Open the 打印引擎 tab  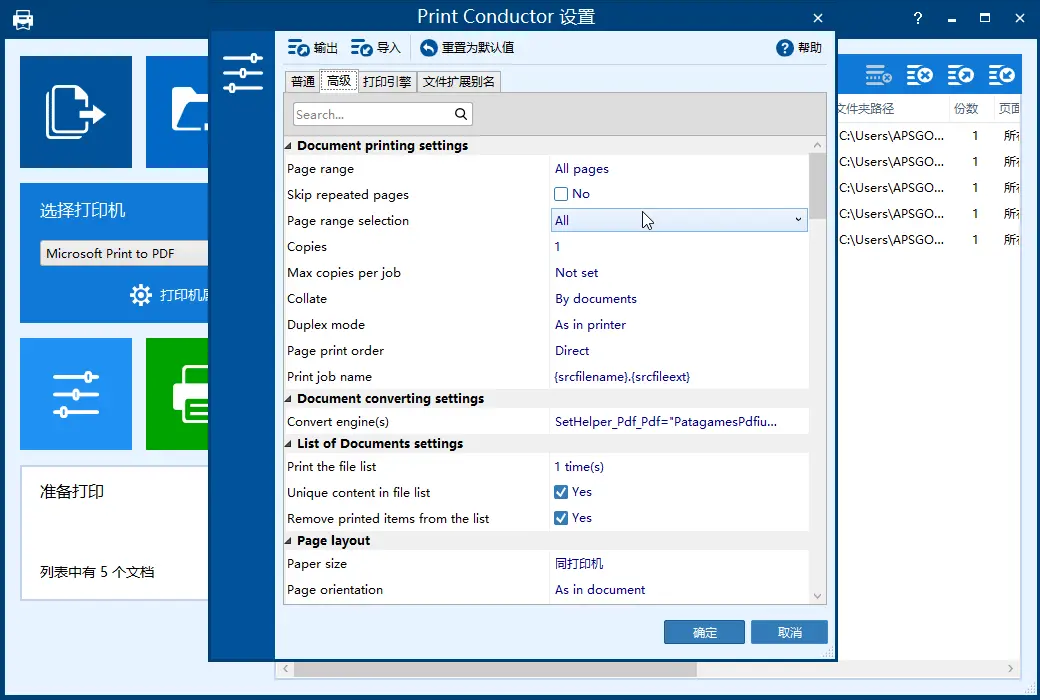387,81
